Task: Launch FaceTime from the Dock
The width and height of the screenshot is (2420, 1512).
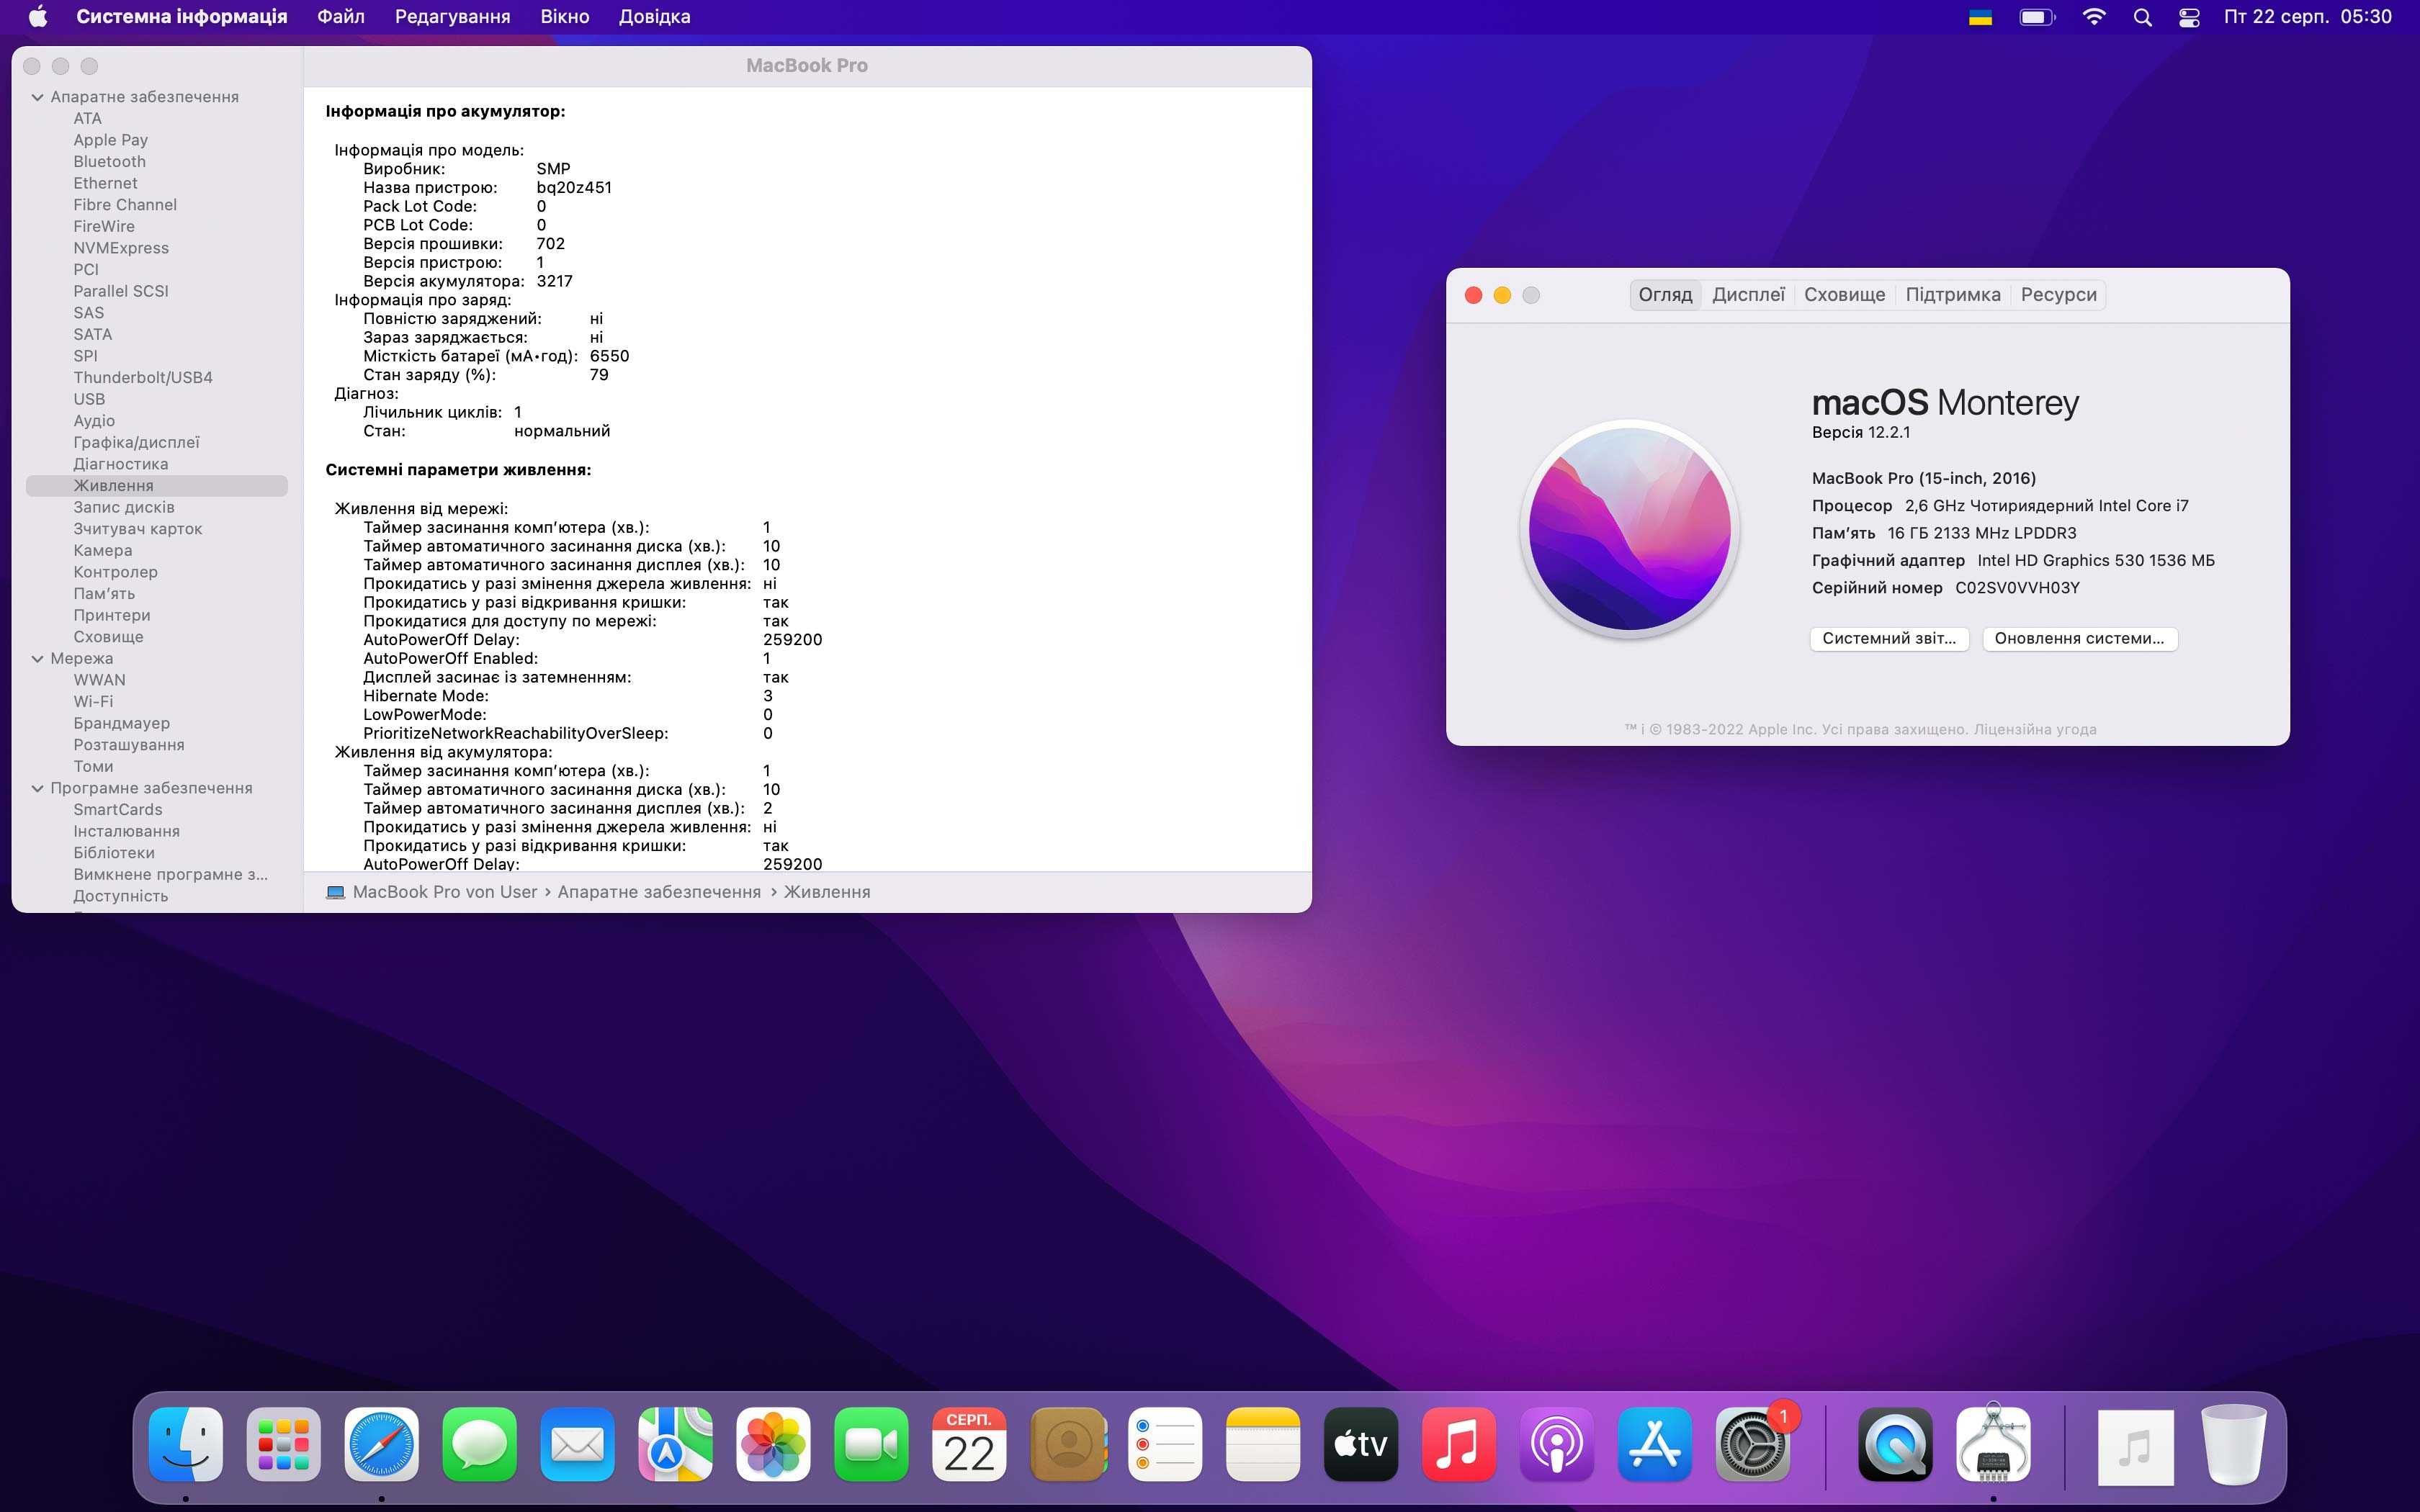Action: (872, 1444)
